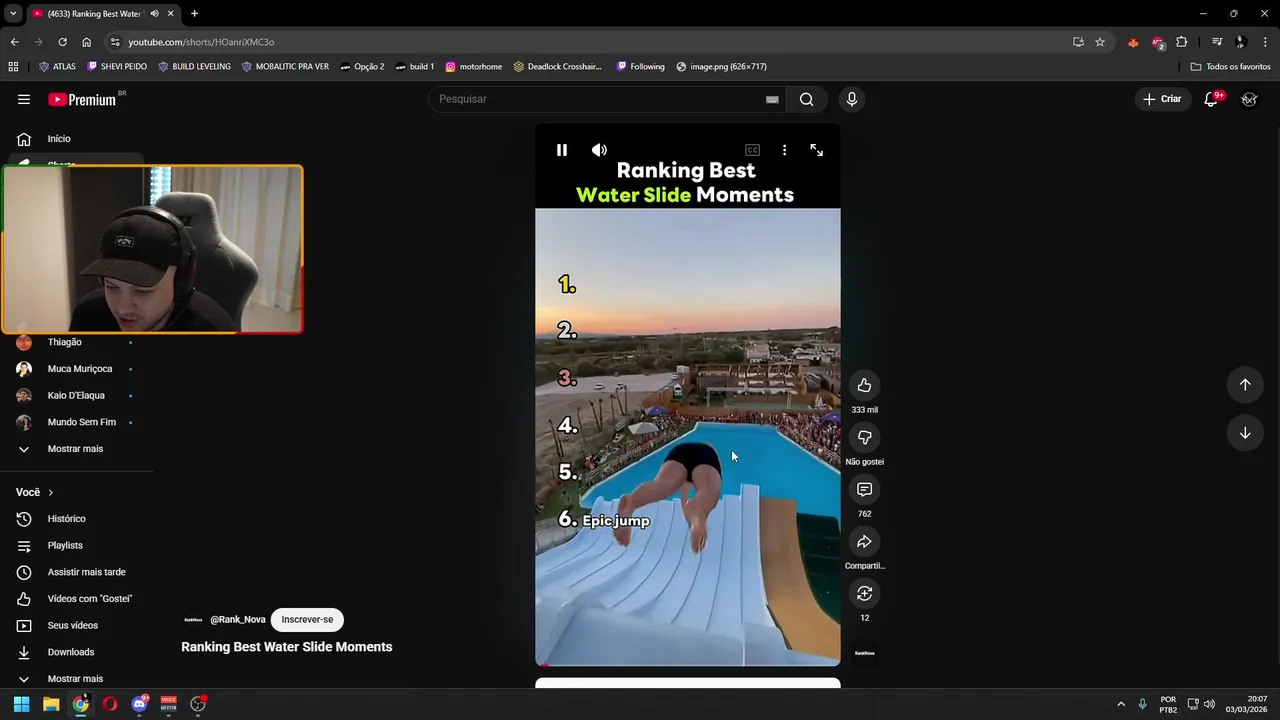Open a new browser tab
Image resolution: width=1280 pixels, height=720 pixels.
[194, 14]
